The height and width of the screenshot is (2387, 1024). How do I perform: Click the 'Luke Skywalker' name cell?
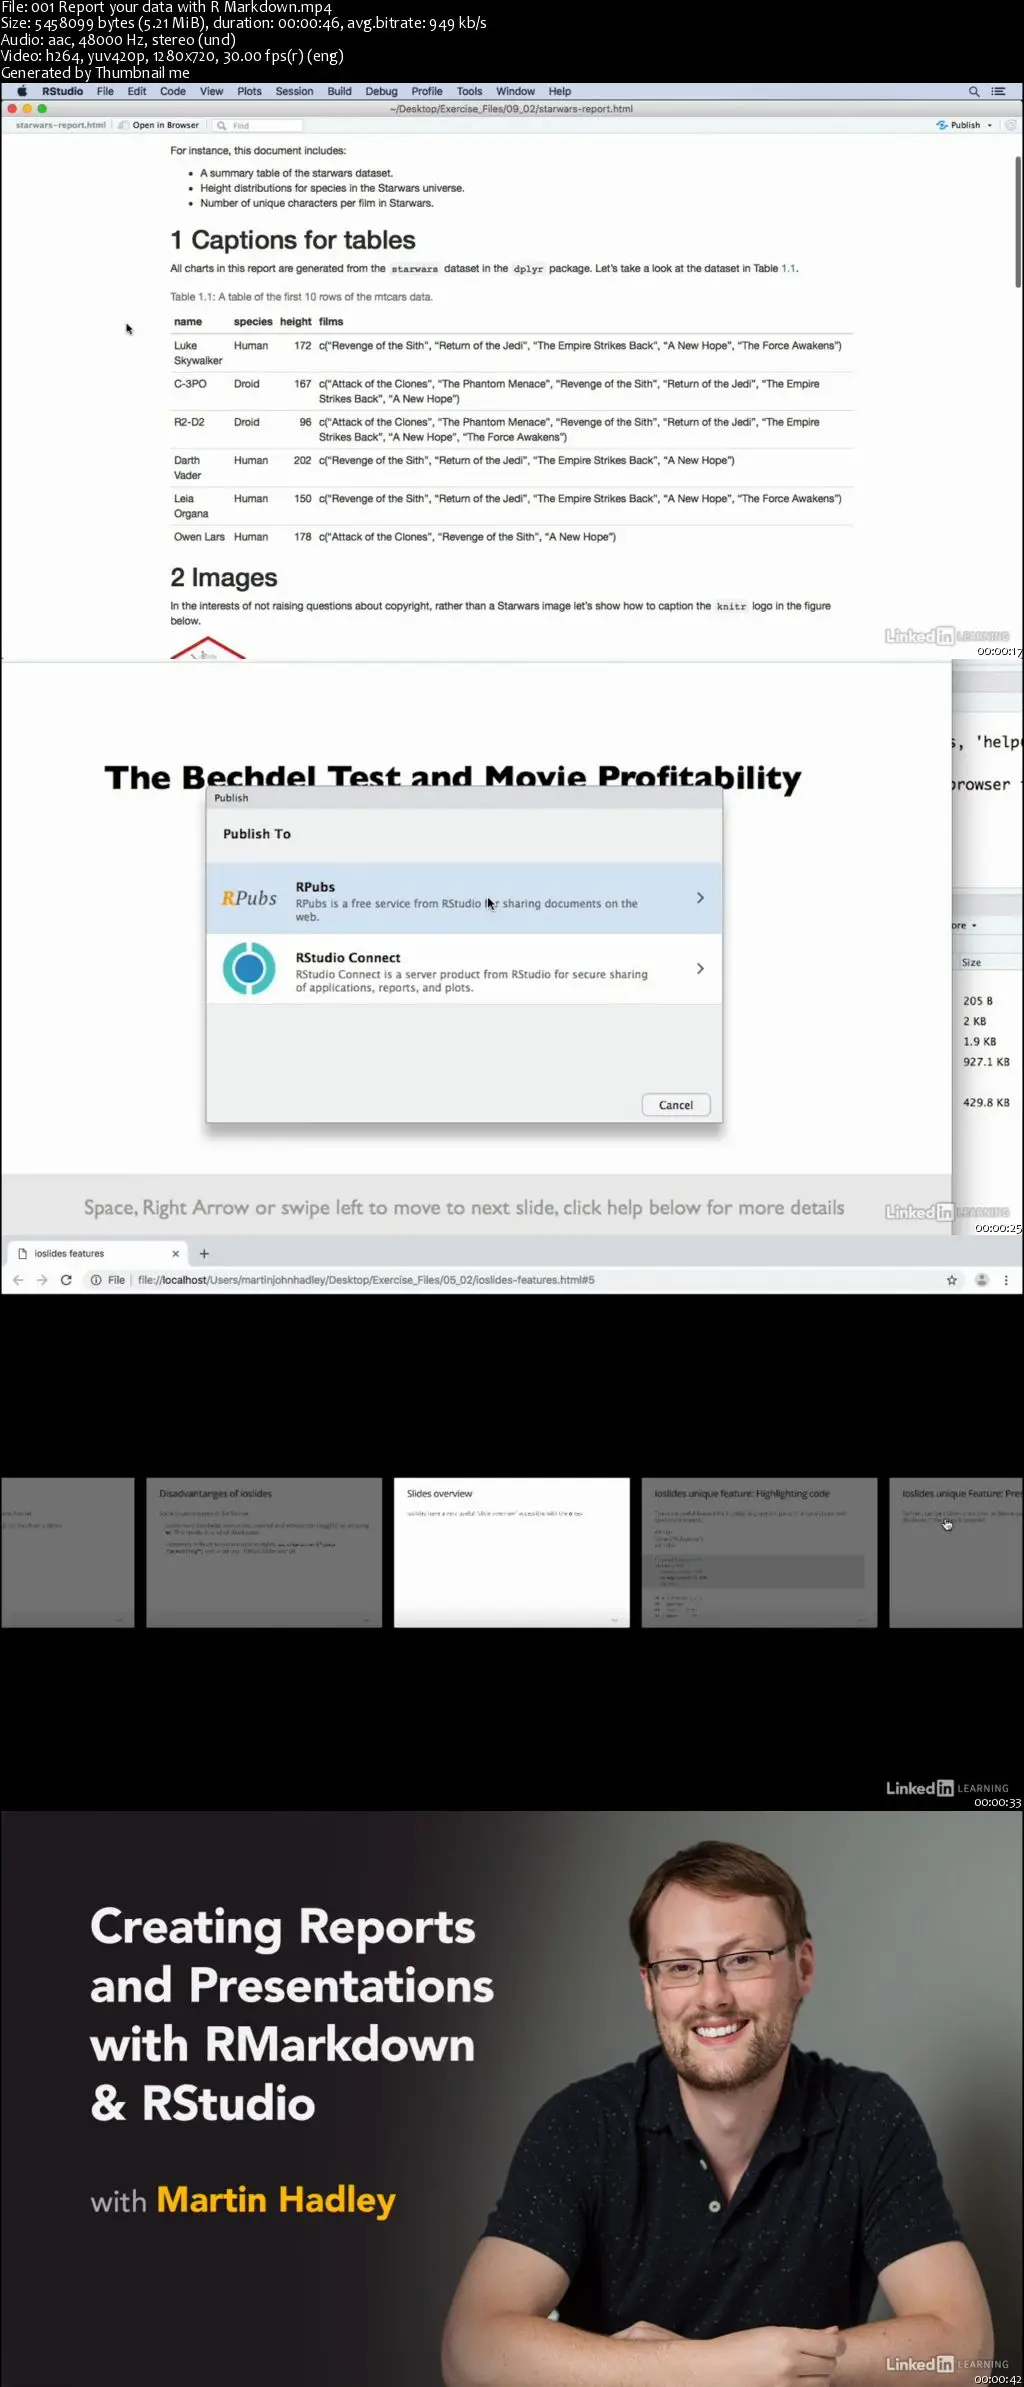point(198,353)
